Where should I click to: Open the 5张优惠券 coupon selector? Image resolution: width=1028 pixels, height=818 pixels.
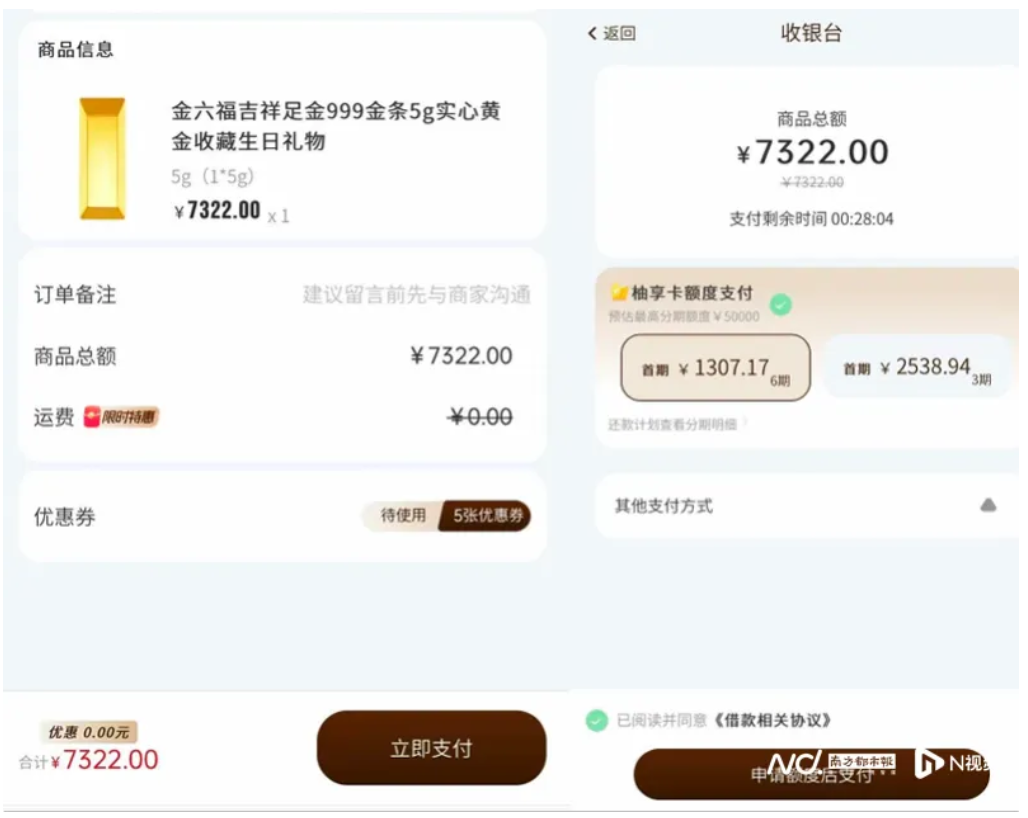coord(486,516)
